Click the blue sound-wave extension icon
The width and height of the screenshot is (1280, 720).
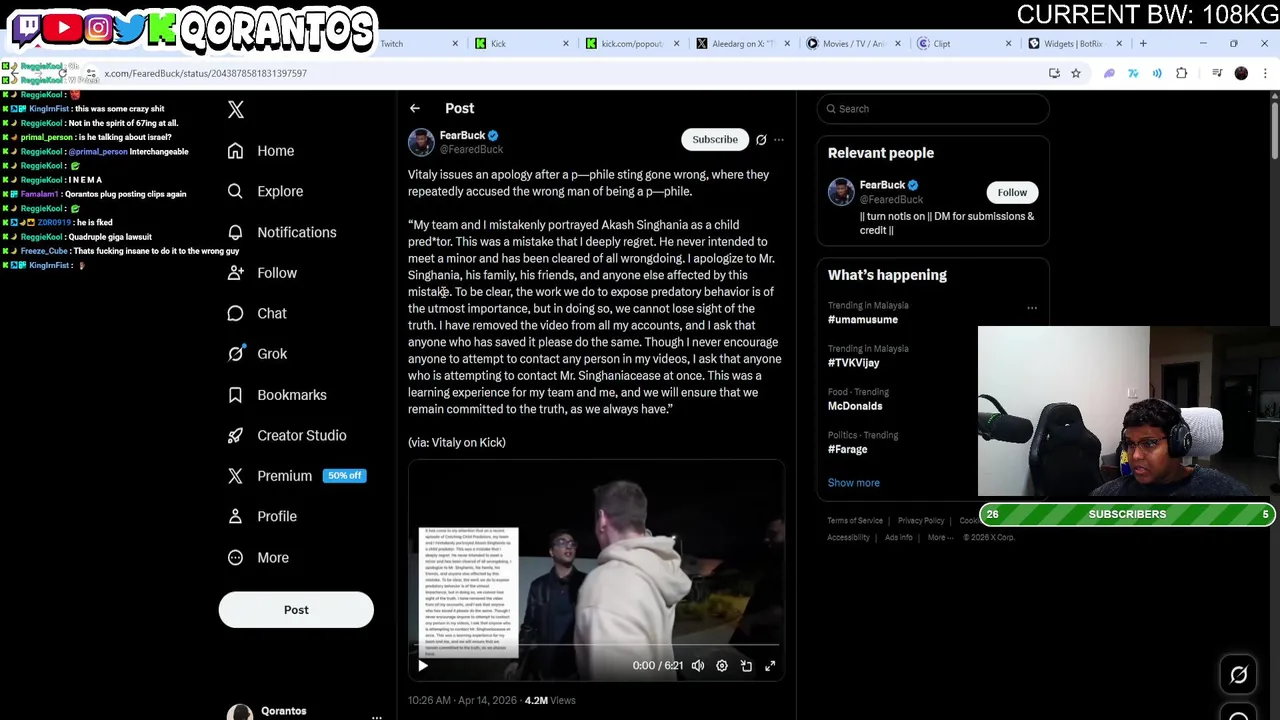tap(1157, 73)
